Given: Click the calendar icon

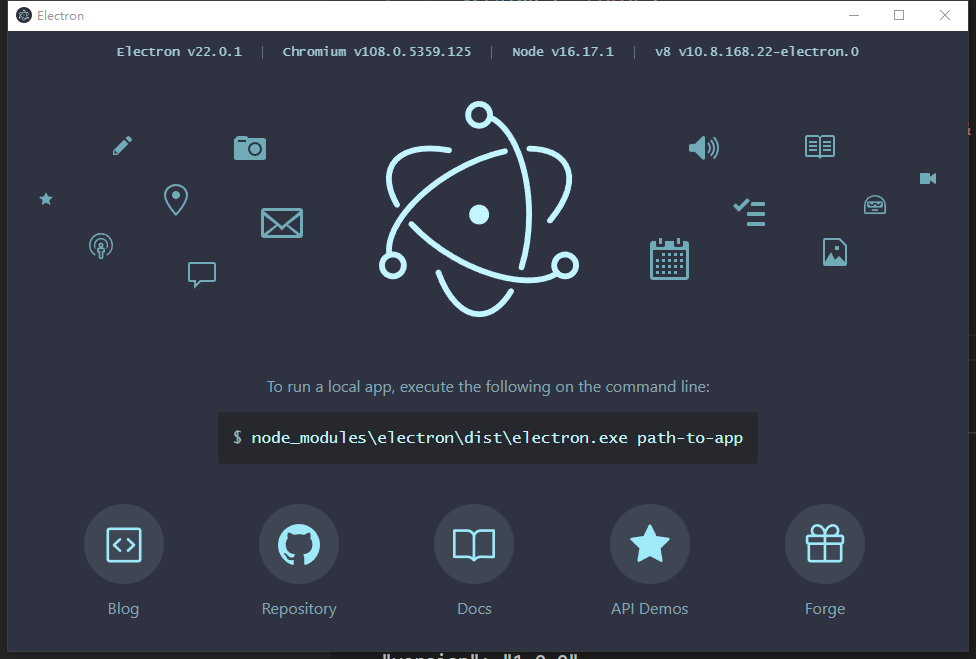Looking at the screenshot, I should [x=669, y=259].
